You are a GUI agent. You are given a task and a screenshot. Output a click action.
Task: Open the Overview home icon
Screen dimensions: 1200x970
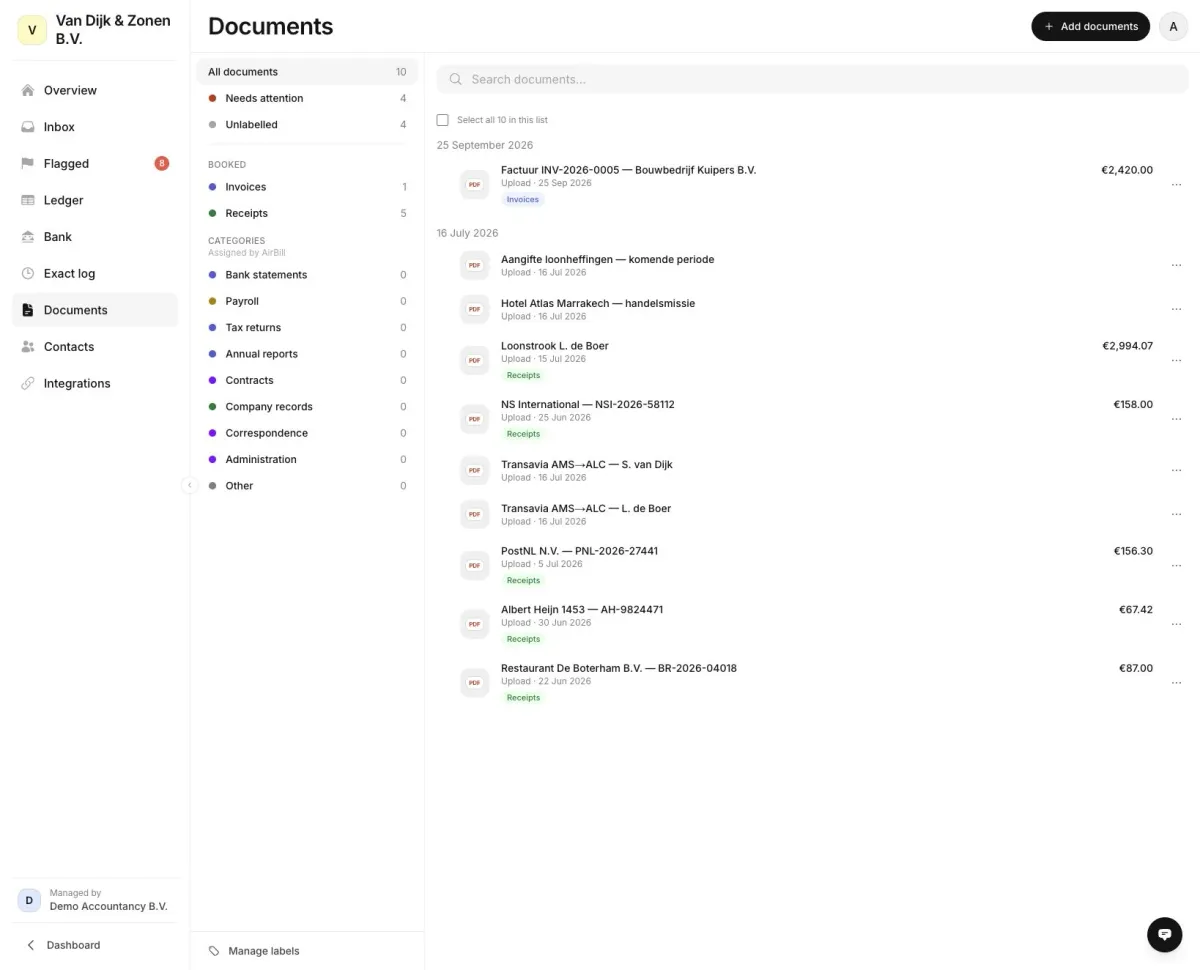28,90
